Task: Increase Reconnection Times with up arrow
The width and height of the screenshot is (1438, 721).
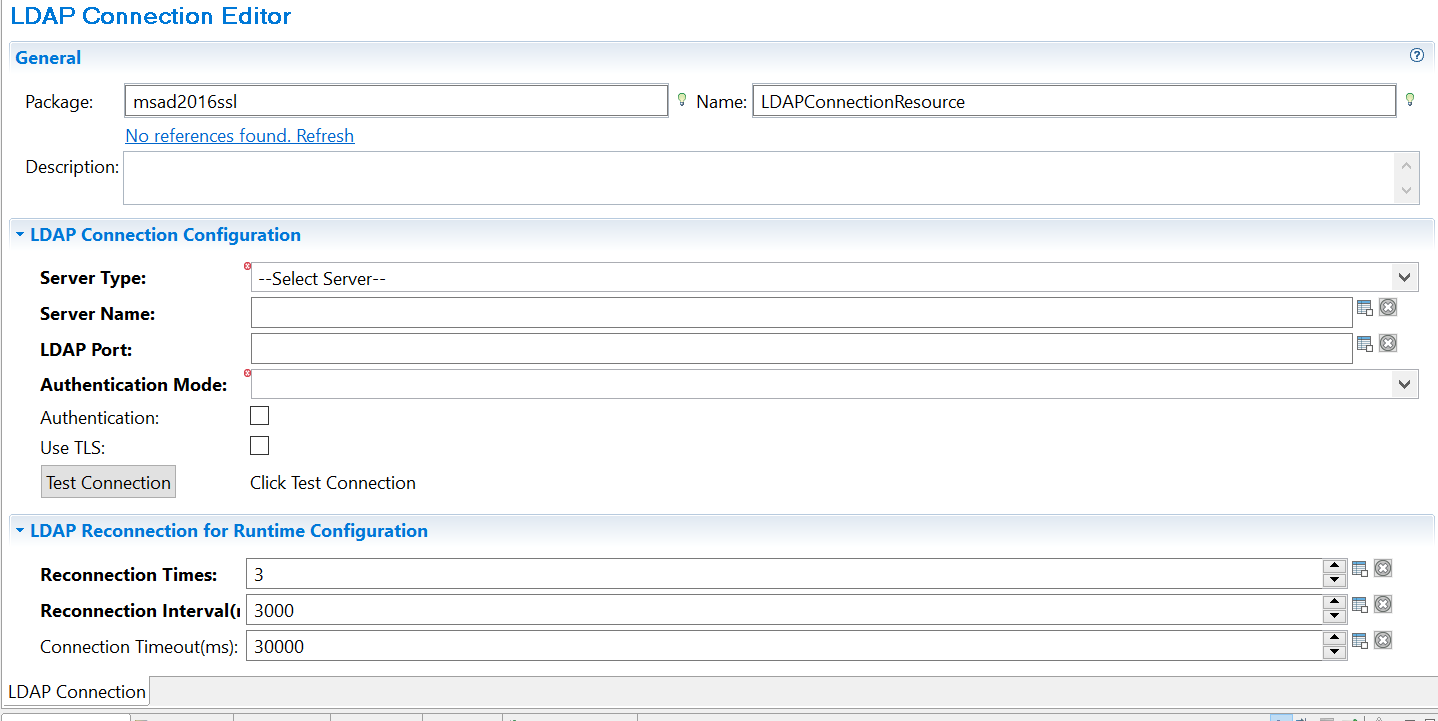Action: 1333,567
